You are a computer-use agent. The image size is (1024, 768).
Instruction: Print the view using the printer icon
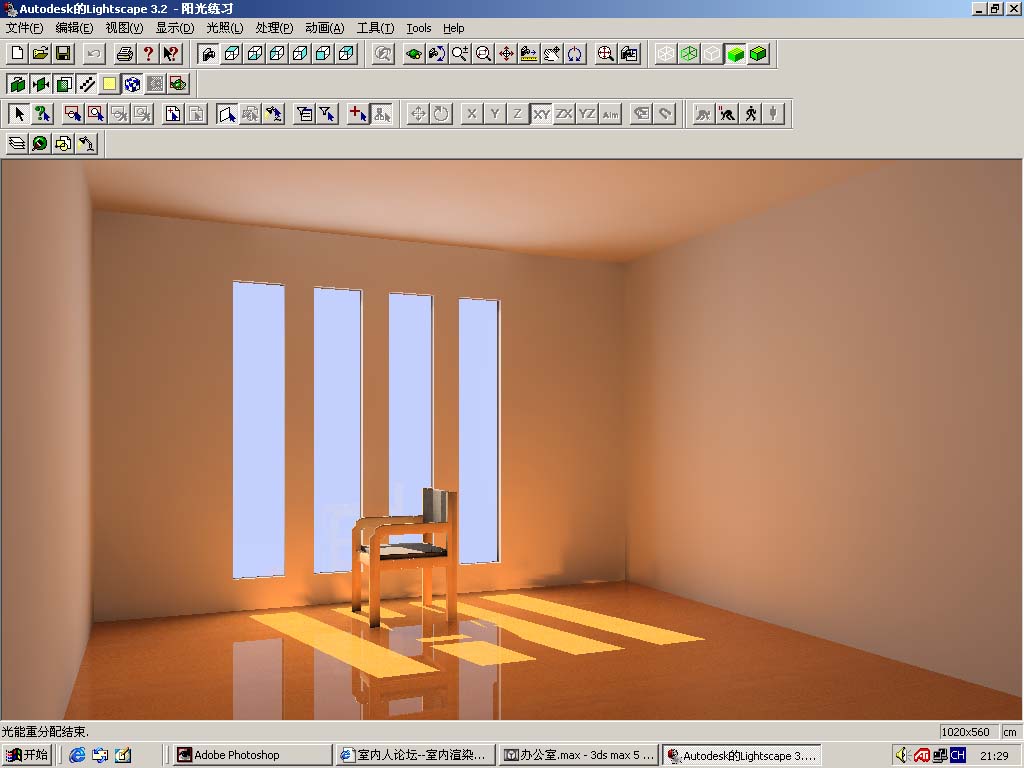[125, 54]
